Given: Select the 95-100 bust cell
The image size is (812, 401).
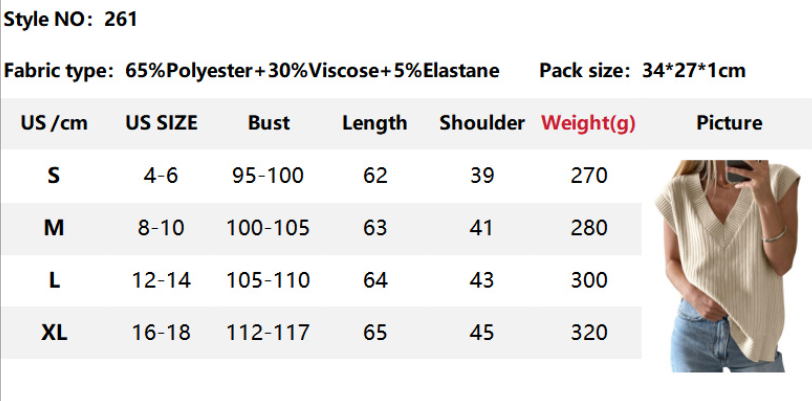Looking at the screenshot, I should point(268,176).
